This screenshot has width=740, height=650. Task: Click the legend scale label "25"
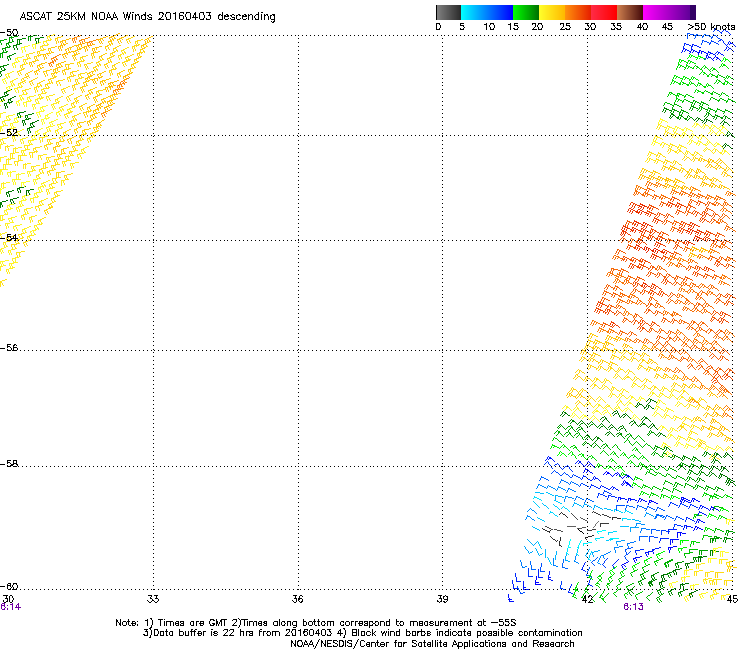click(565, 27)
